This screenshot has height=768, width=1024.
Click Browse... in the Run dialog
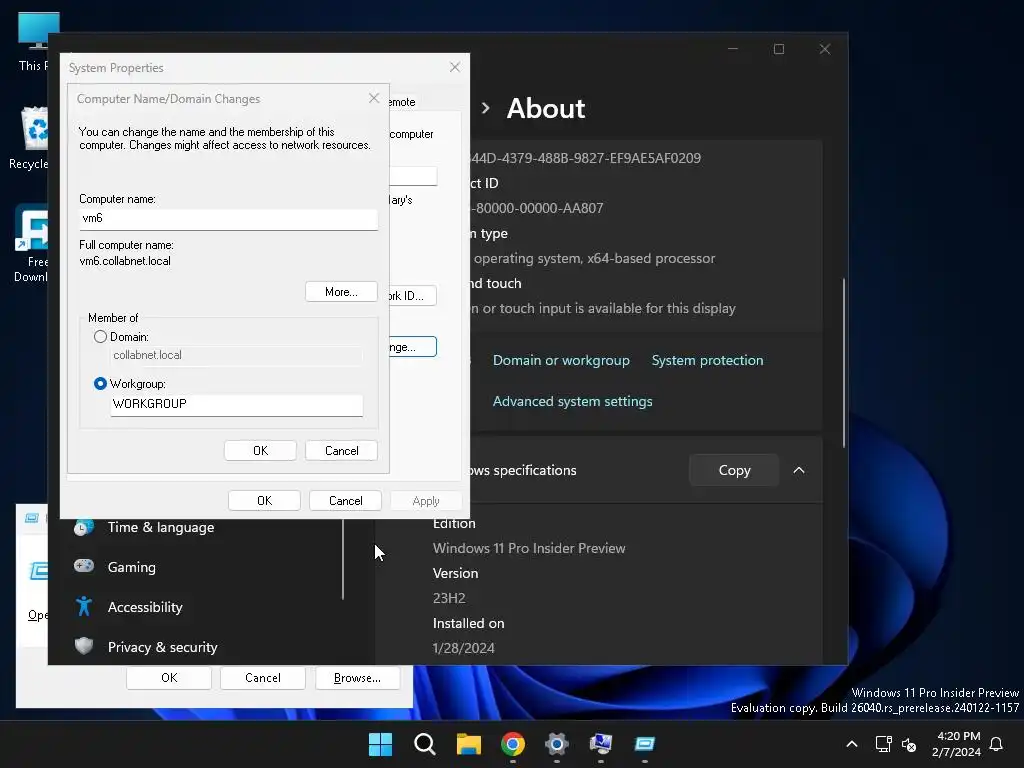(357, 678)
